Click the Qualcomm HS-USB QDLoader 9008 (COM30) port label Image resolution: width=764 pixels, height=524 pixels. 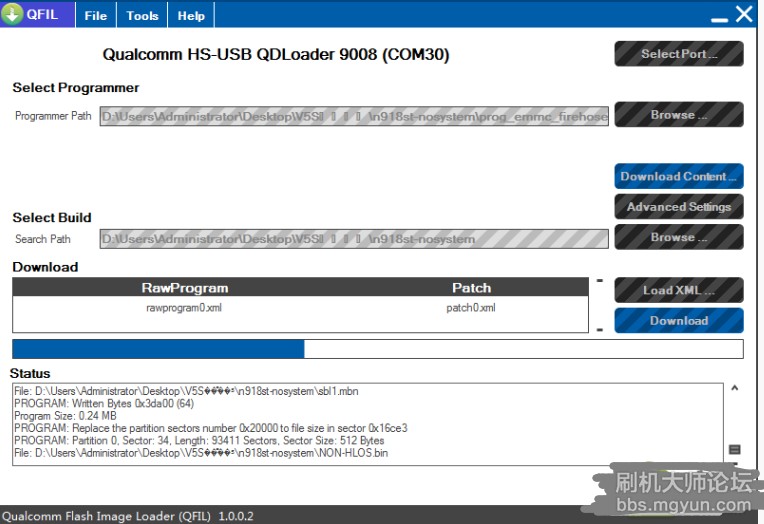click(276, 54)
